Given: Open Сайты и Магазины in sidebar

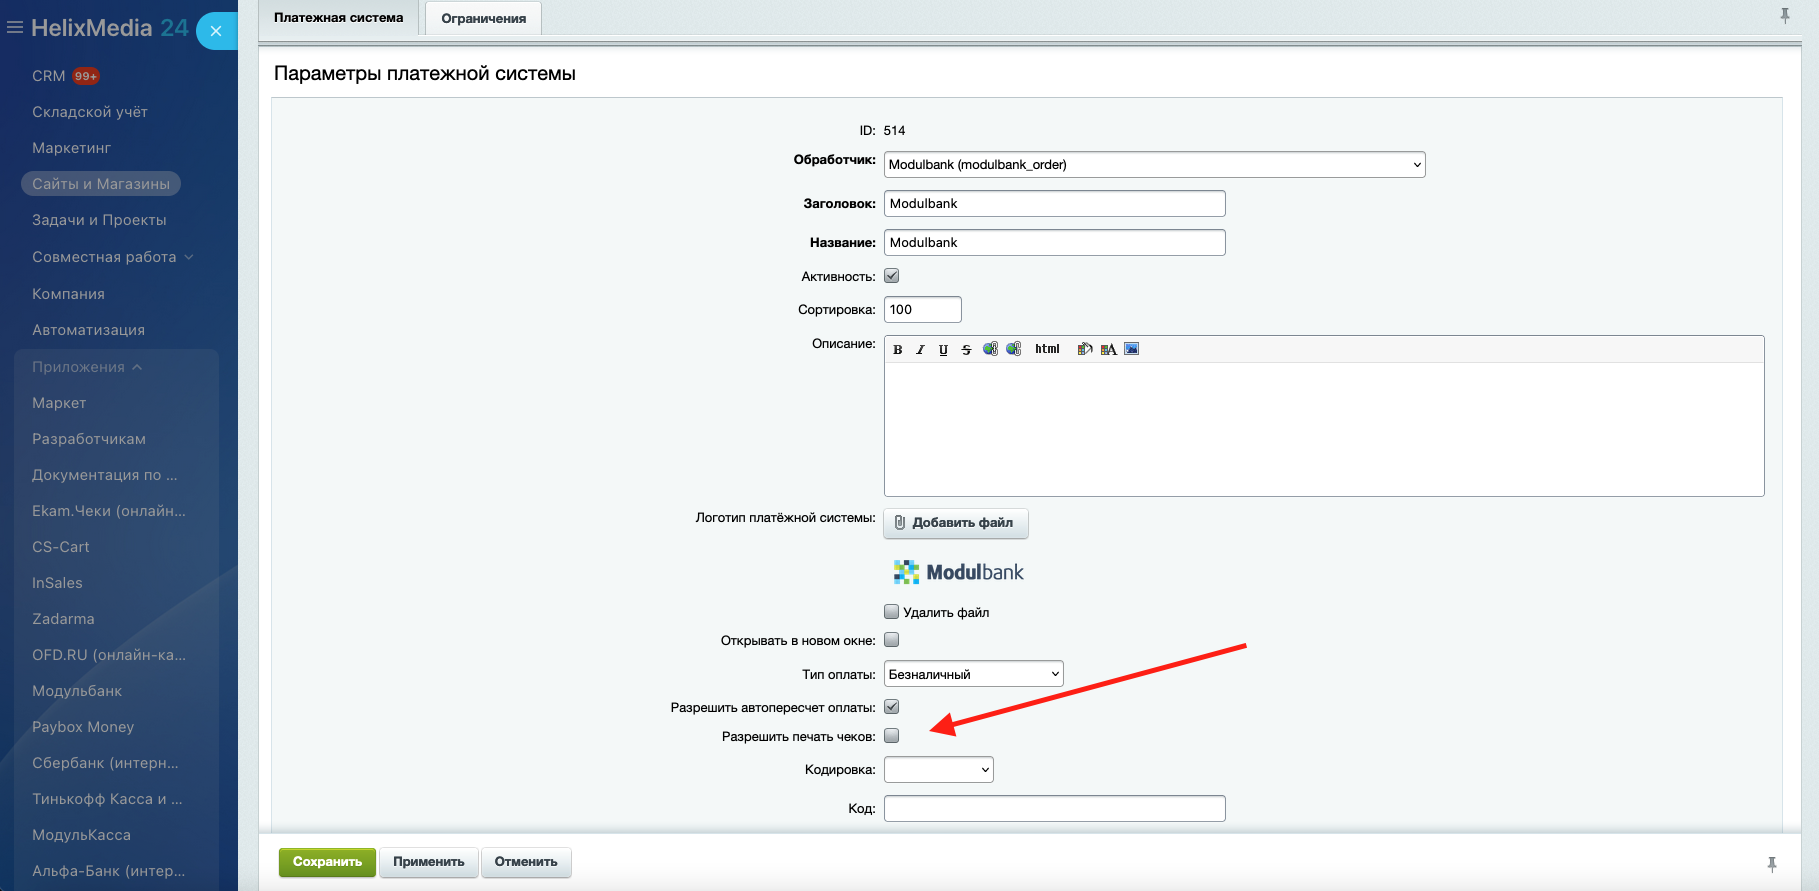Looking at the screenshot, I should click(x=101, y=184).
